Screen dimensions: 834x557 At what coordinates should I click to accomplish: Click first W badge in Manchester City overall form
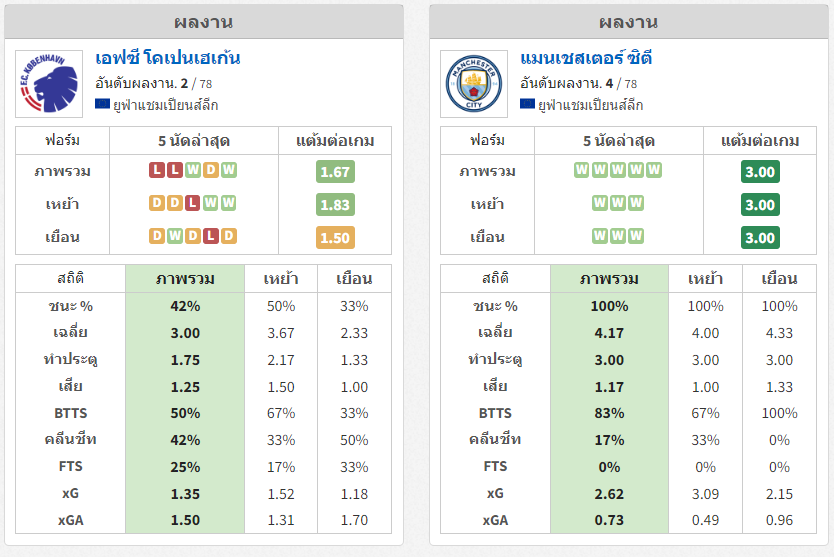coord(581,170)
